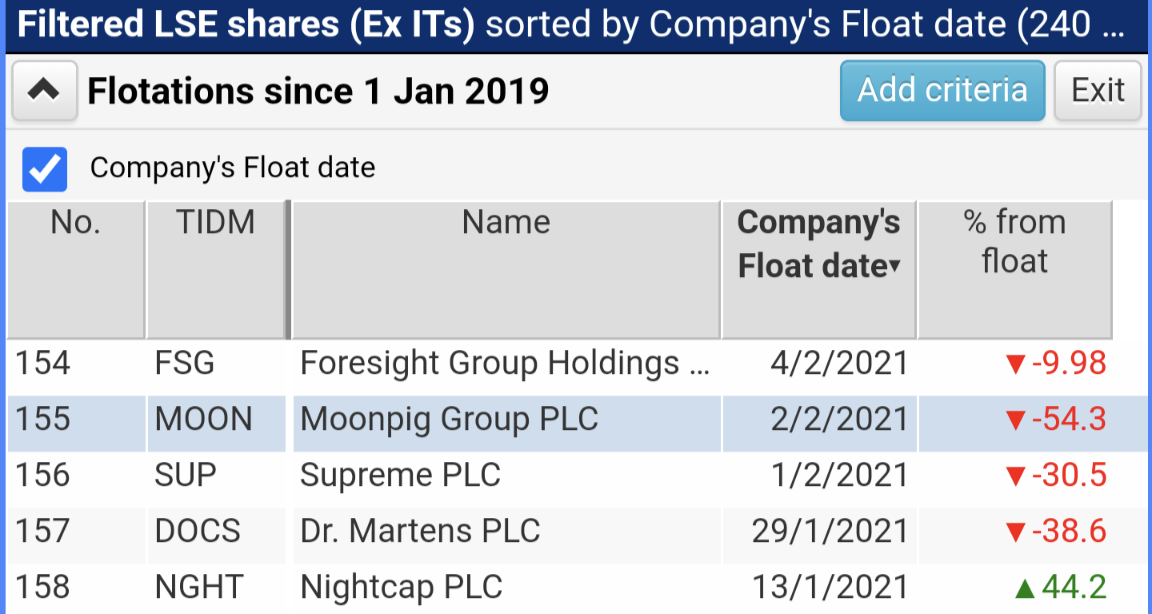
Task: Click the Exit button
Action: (x=1098, y=90)
